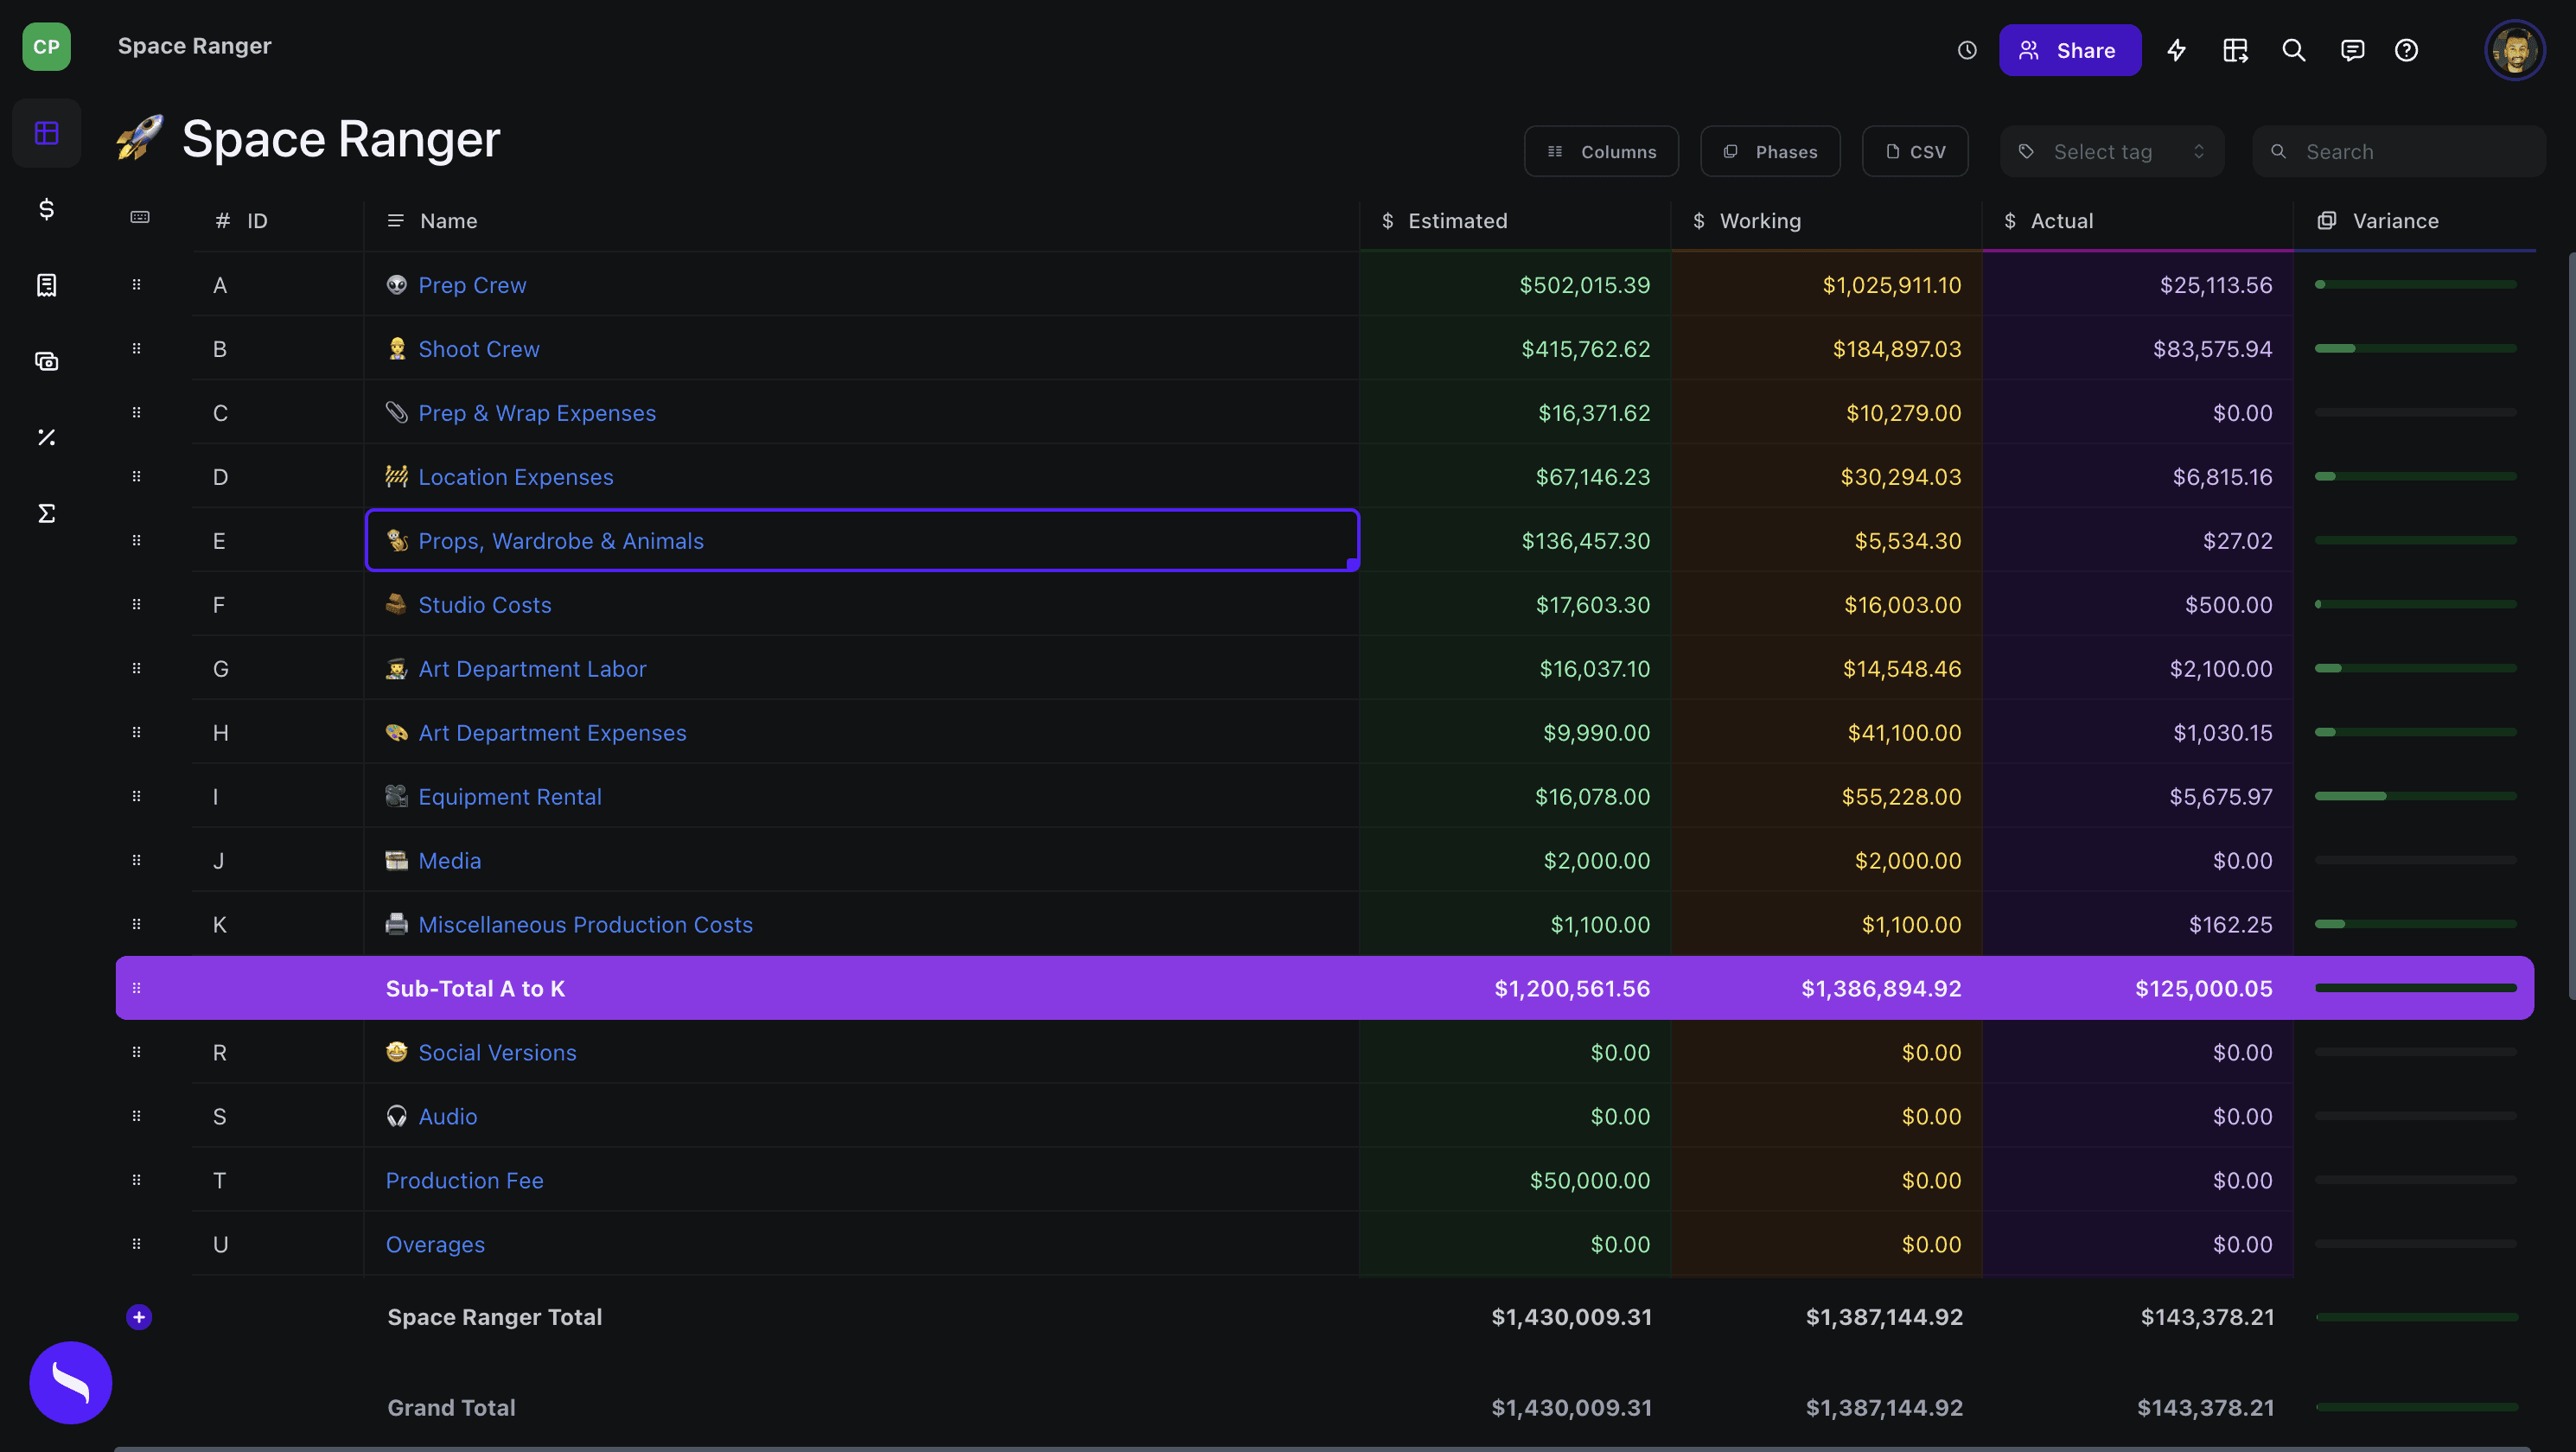Open the table export icon in header
The width and height of the screenshot is (2576, 1452).
tap(2235, 50)
